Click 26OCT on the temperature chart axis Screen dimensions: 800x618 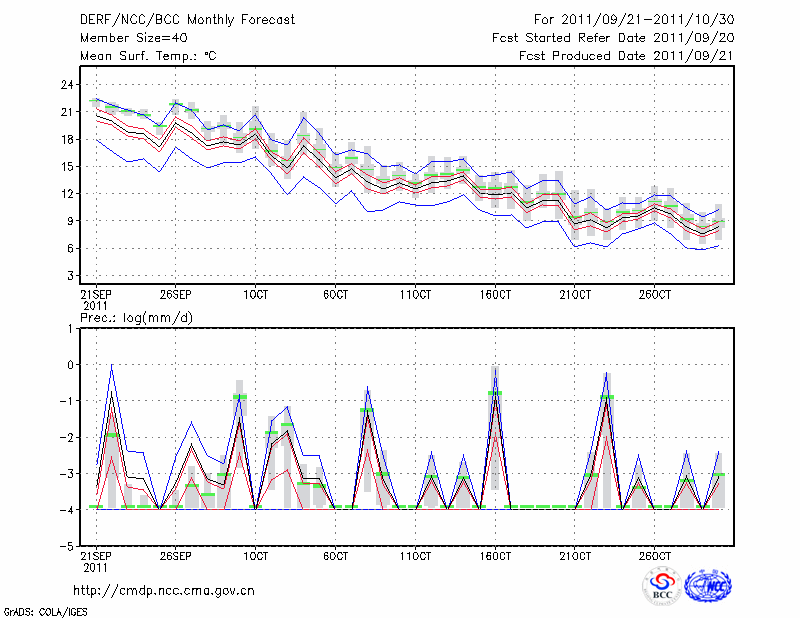pos(655,297)
